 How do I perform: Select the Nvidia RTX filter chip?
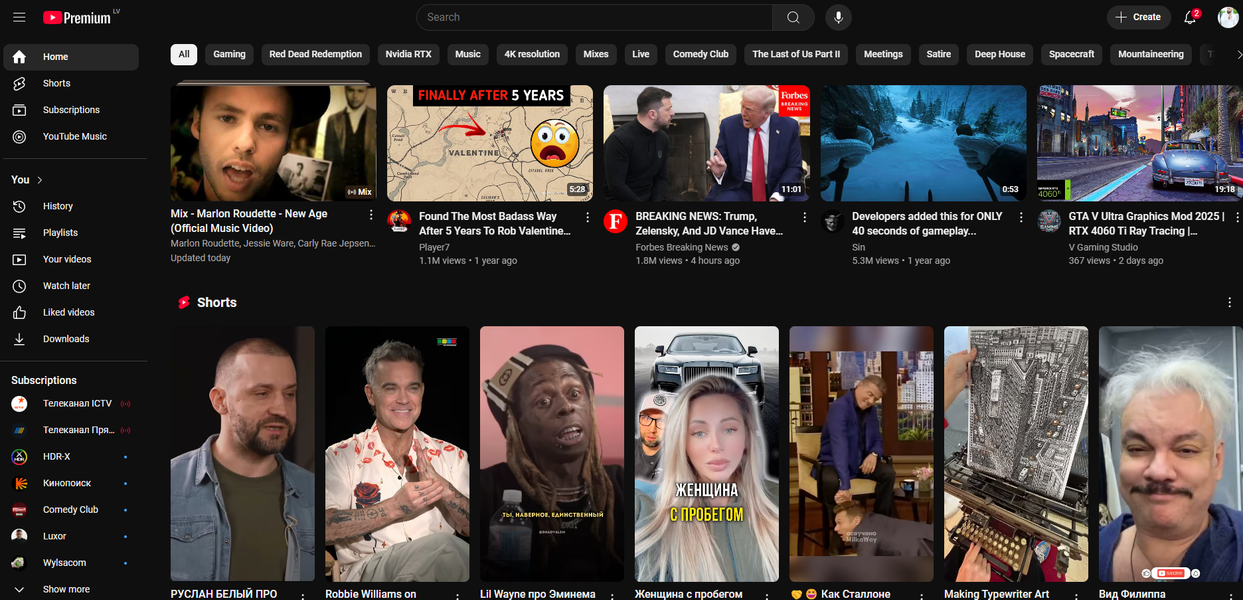tap(408, 54)
